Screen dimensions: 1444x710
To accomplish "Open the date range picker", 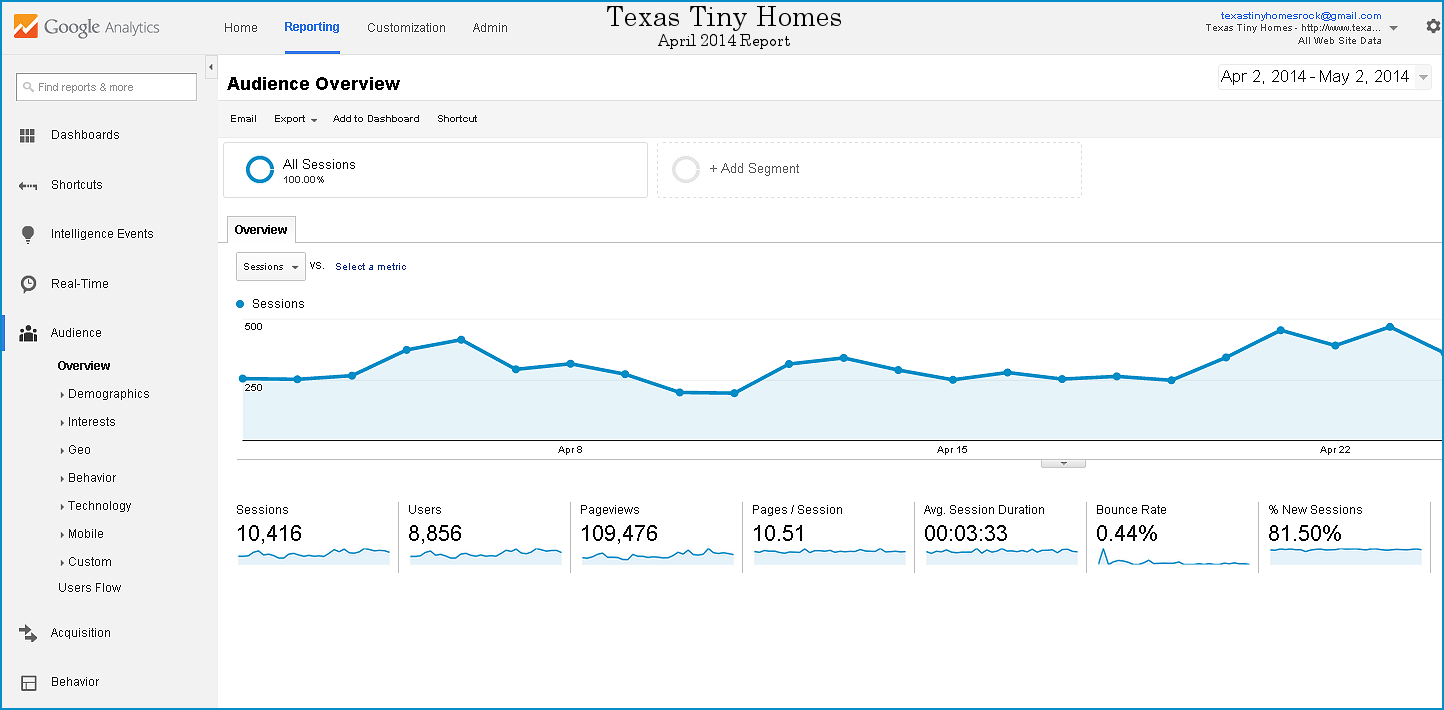I will pos(1324,77).
